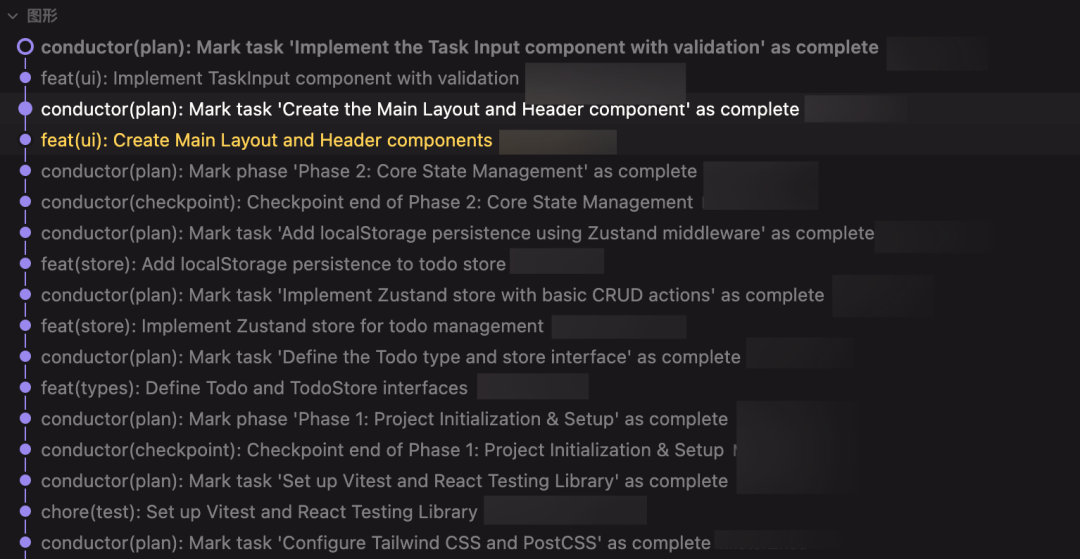1080x559 pixels.
Task: Open 'chore(test): Set up Vitest and React Testing Library'
Action: 259,512
